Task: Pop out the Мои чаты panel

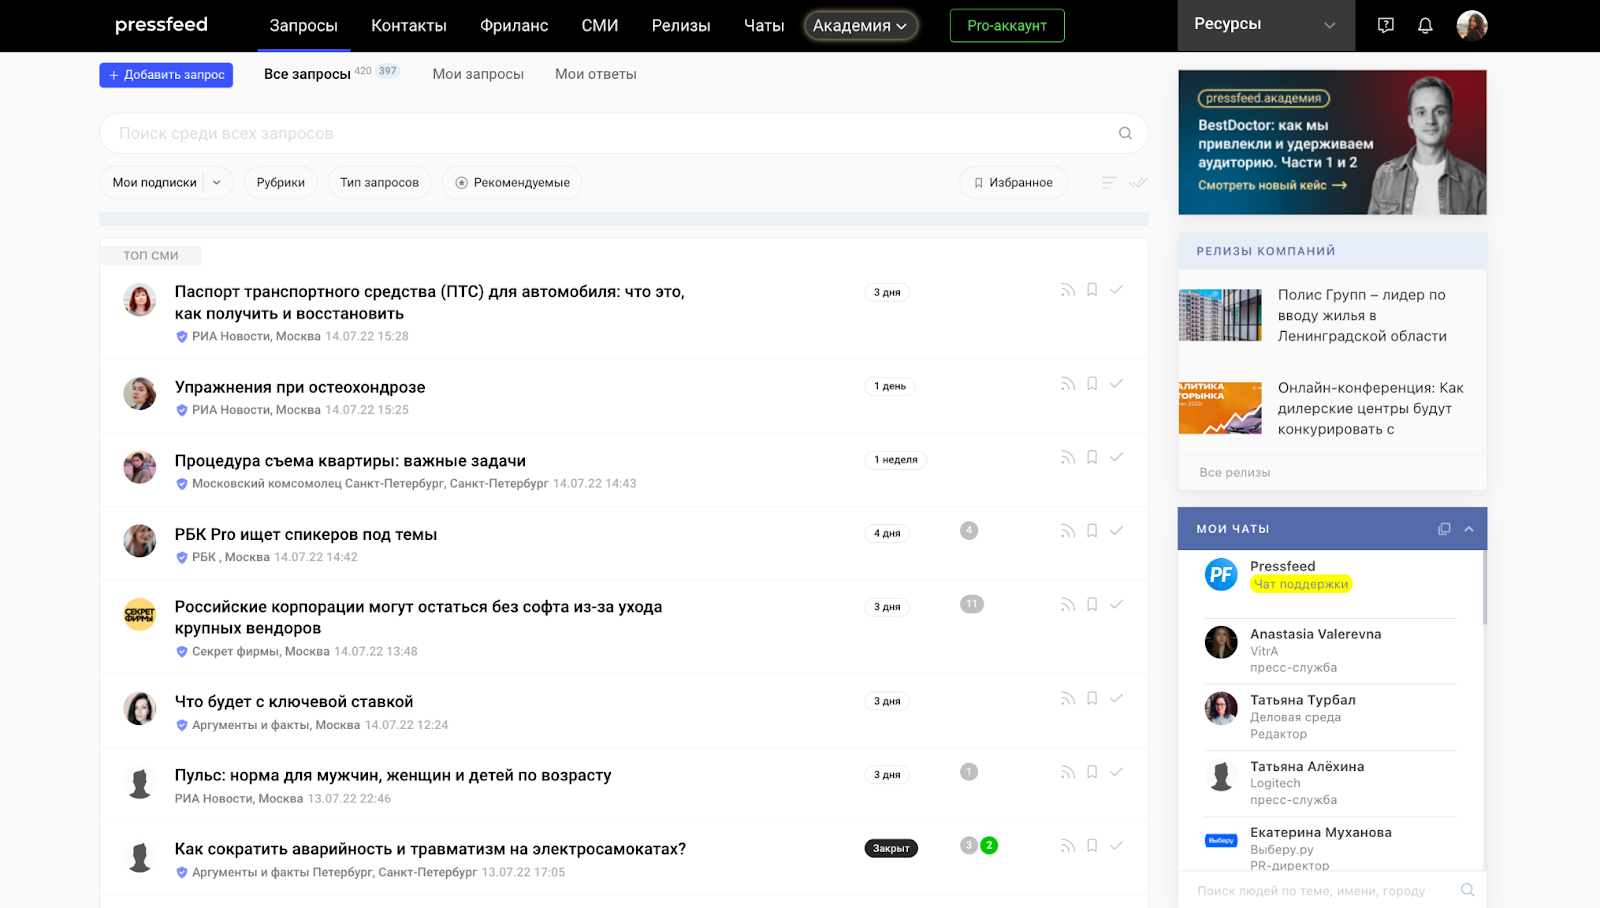Action: click(1444, 529)
